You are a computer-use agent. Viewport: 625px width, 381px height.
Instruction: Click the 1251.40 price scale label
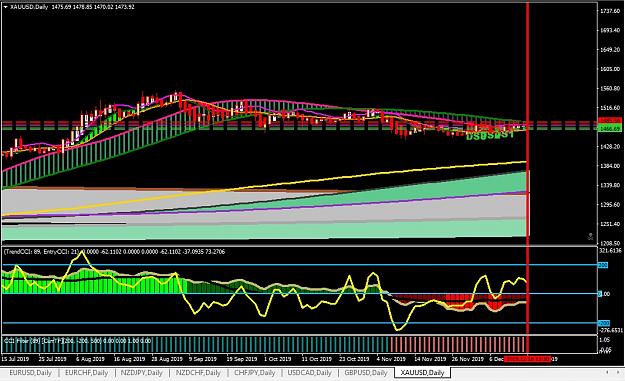610,224
